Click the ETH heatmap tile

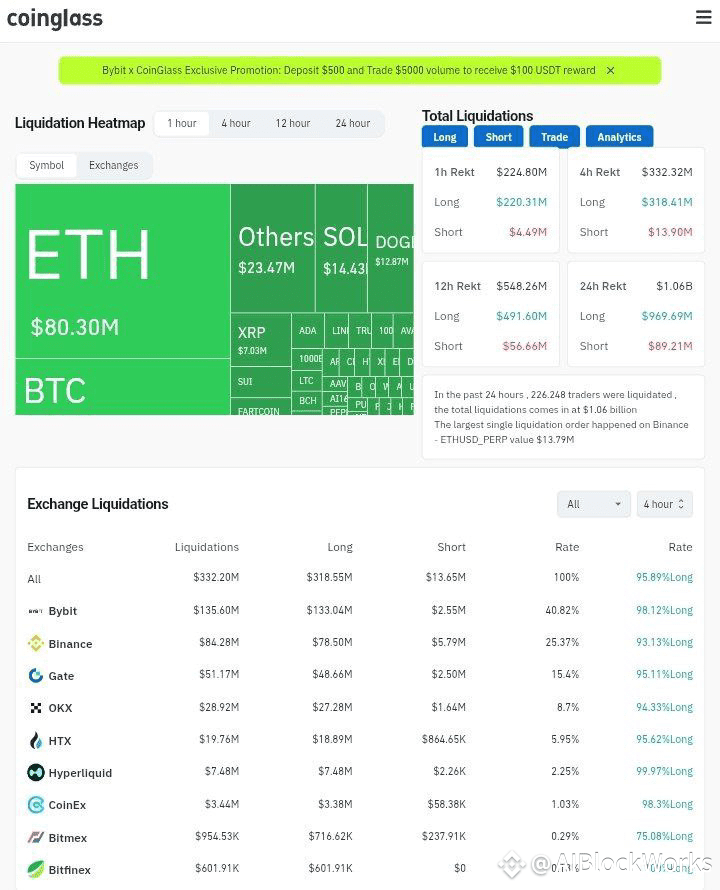[123, 271]
